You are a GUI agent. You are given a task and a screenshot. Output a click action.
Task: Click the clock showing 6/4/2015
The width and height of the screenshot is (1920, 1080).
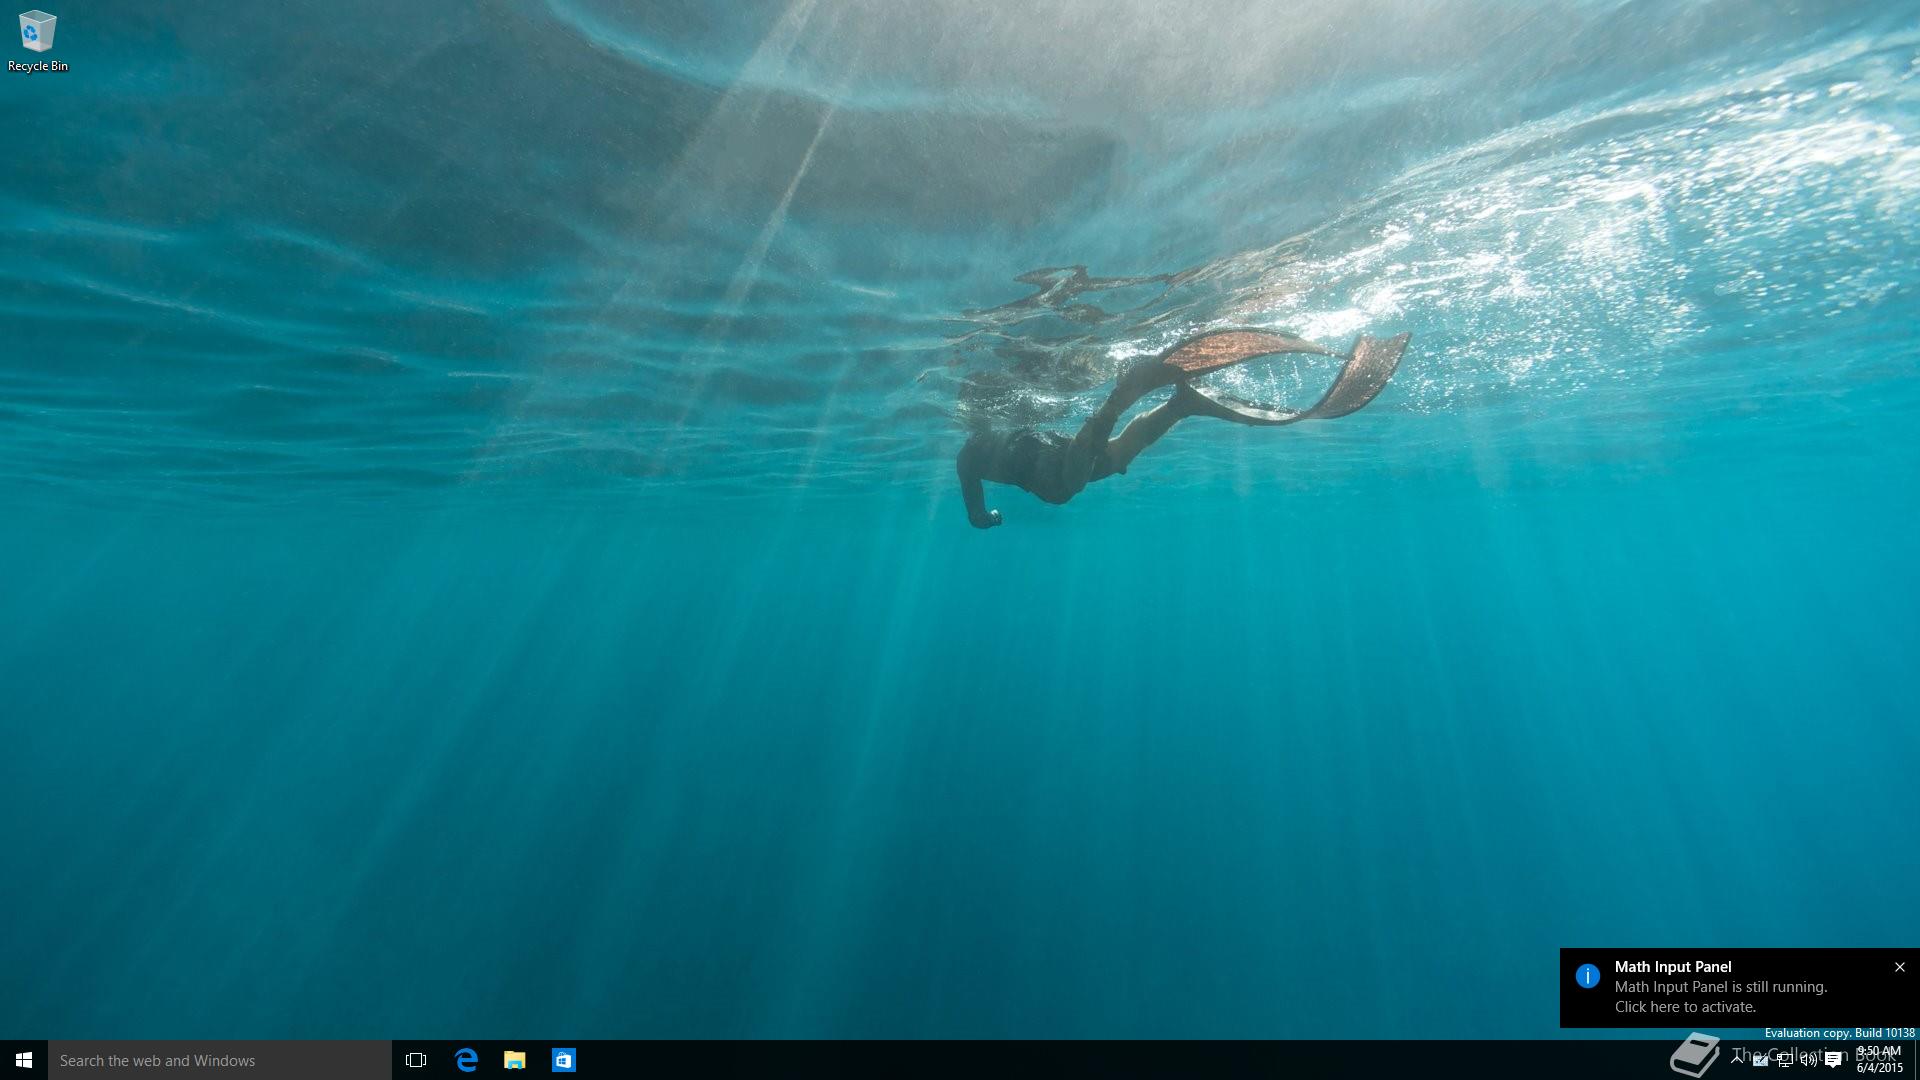(1879, 1060)
